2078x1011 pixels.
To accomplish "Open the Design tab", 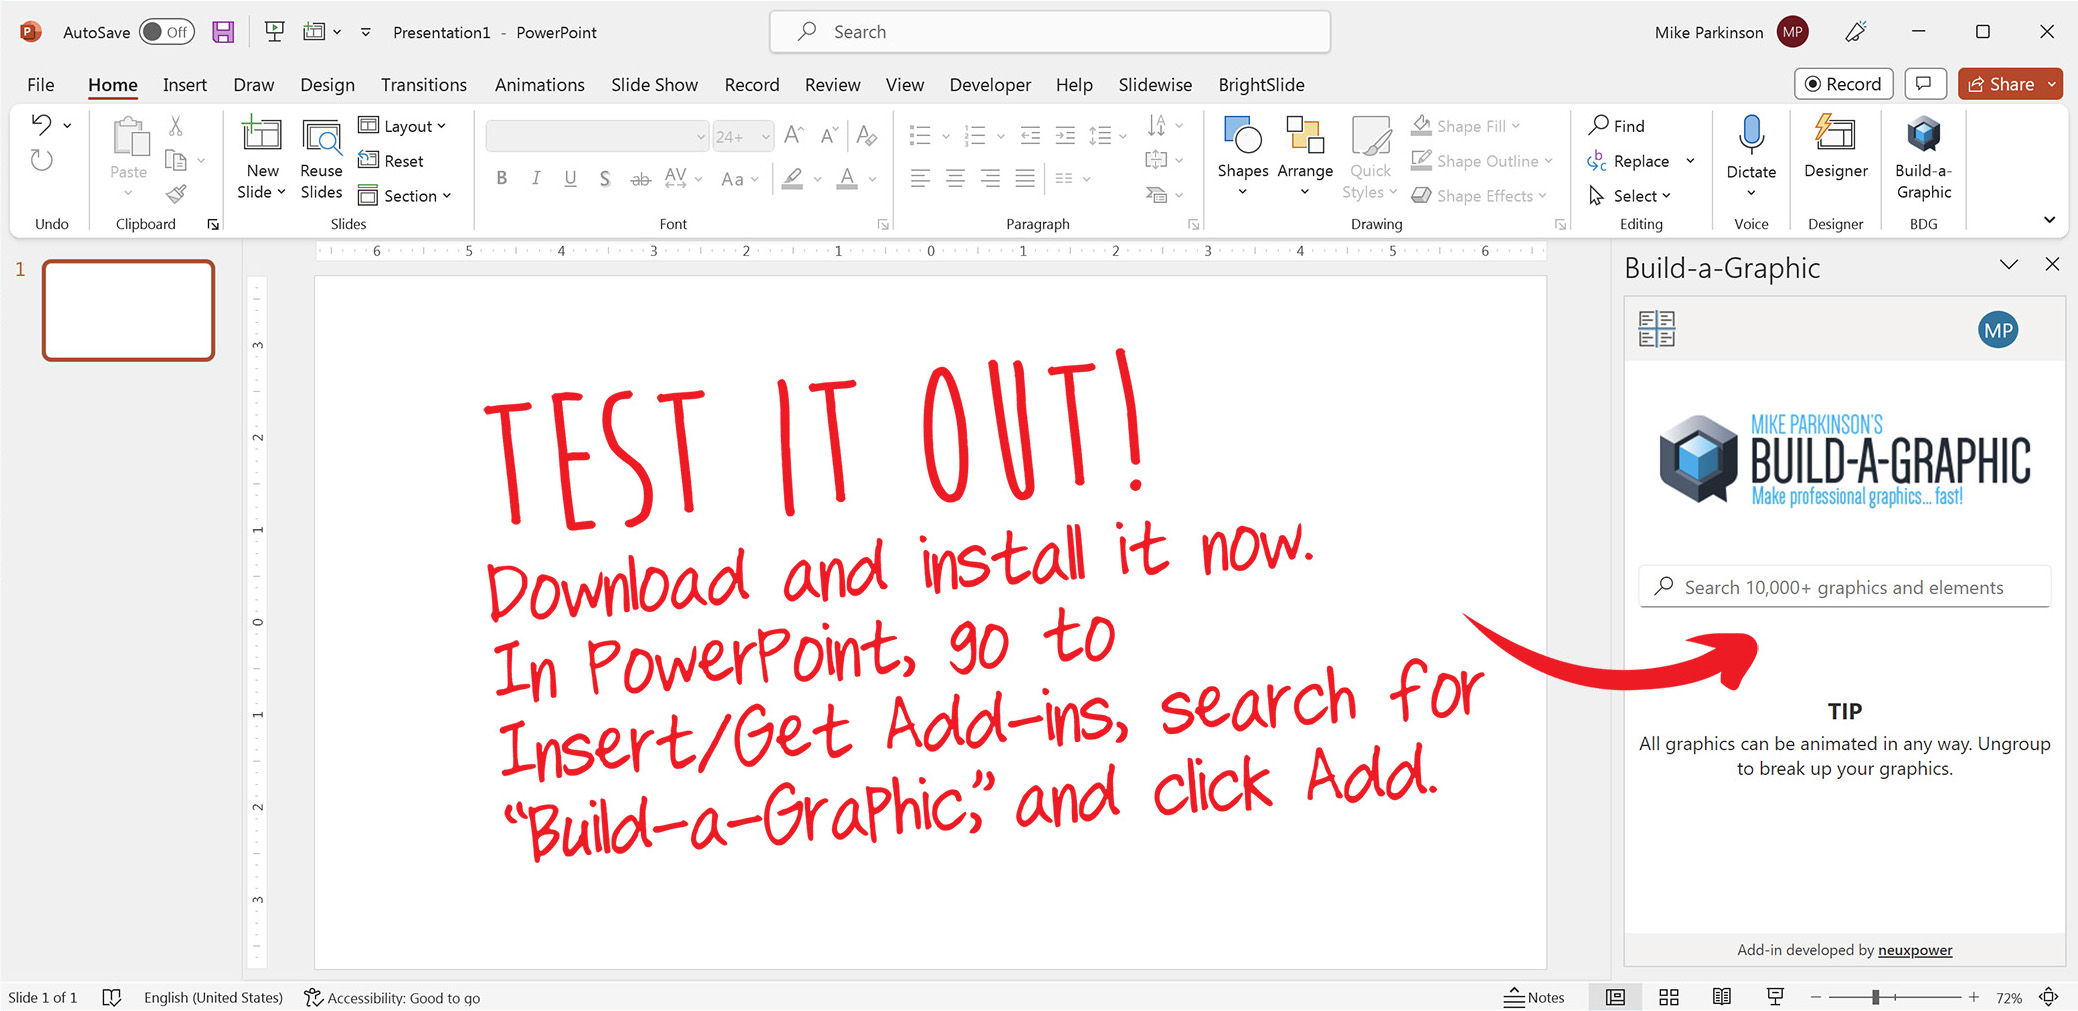I will (x=327, y=85).
